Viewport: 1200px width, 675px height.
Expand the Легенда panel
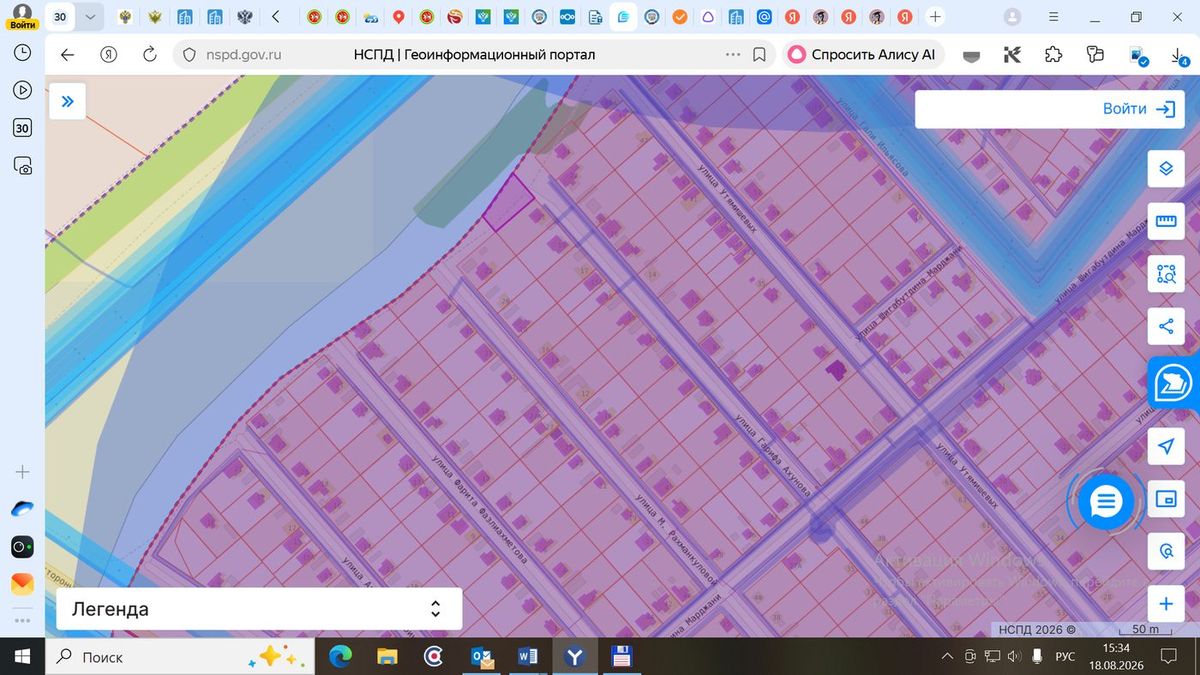coord(259,609)
